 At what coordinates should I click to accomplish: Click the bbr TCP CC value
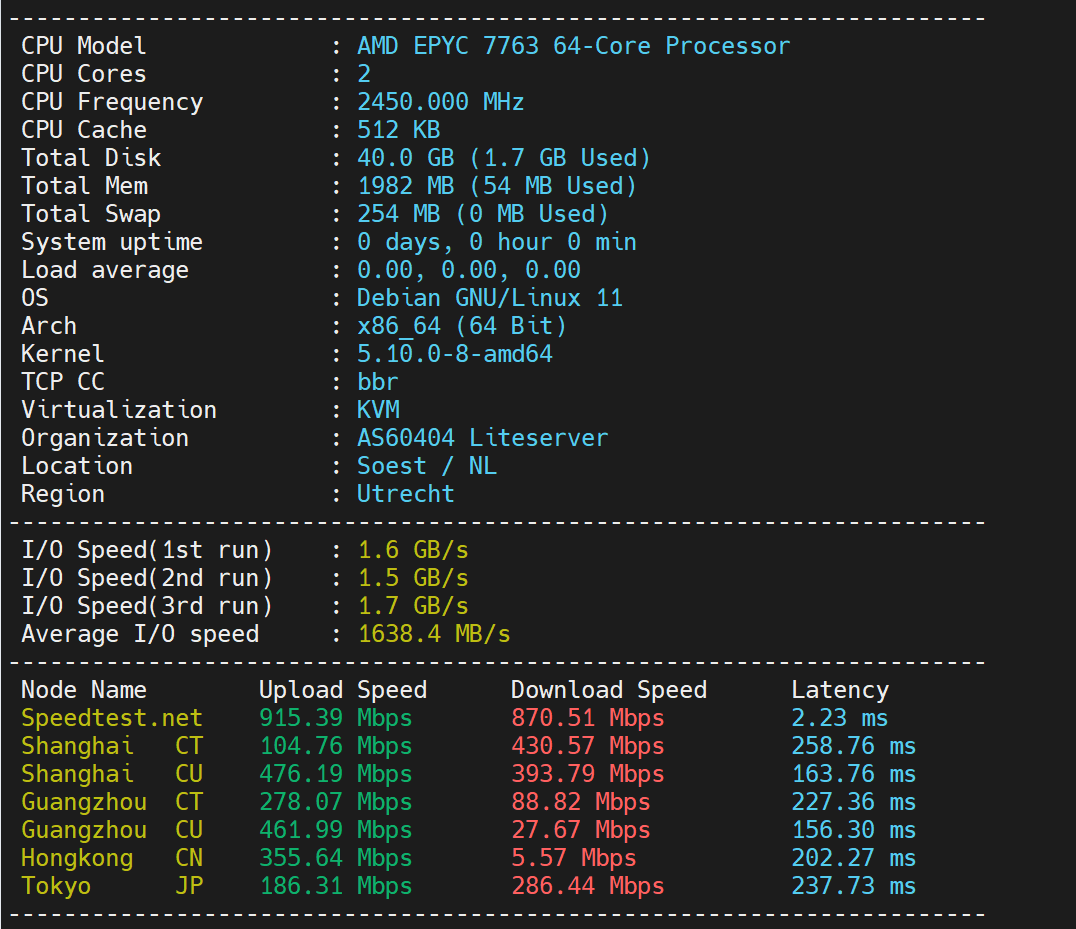377,382
